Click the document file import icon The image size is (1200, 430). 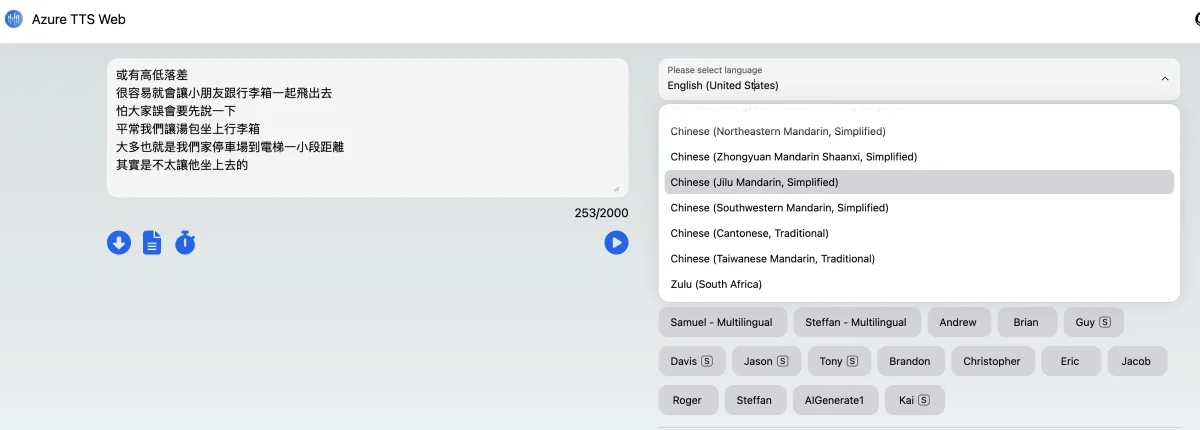pyautogui.click(x=152, y=242)
